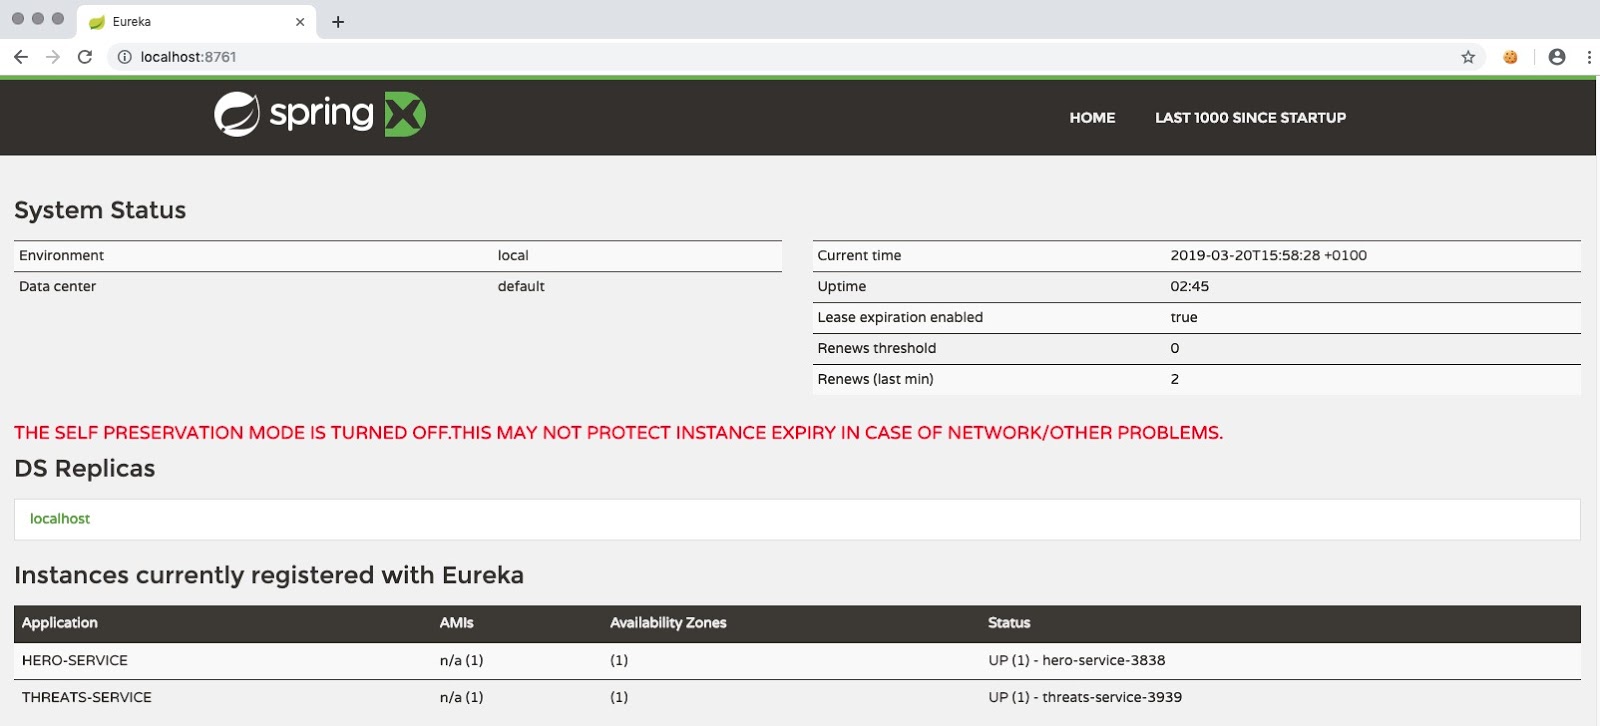Click the Renews threshold value 0
Screen dimensions: 1600x726
point(1175,349)
